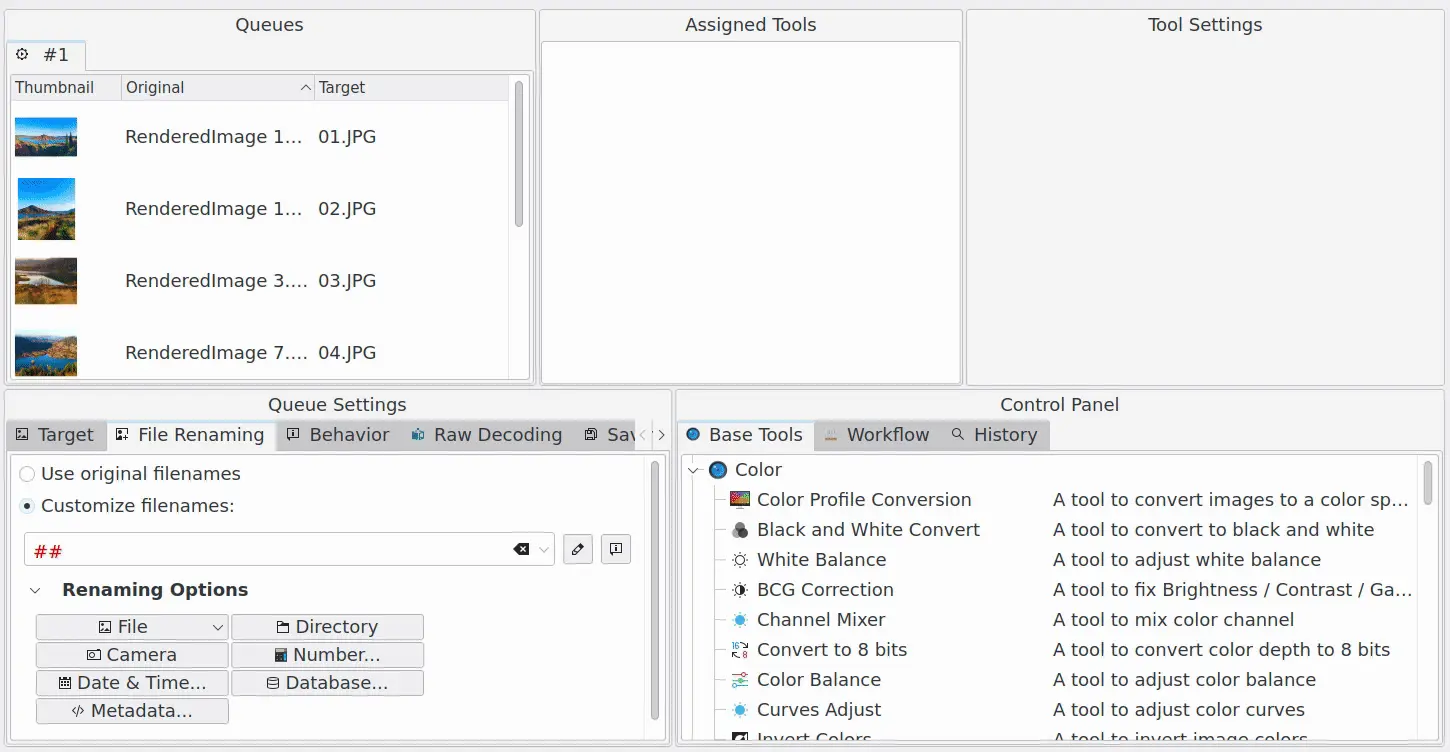Open the File renaming option dropdown
The width and height of the screenshot is (1450, 752).
click(x=218, y=627)
